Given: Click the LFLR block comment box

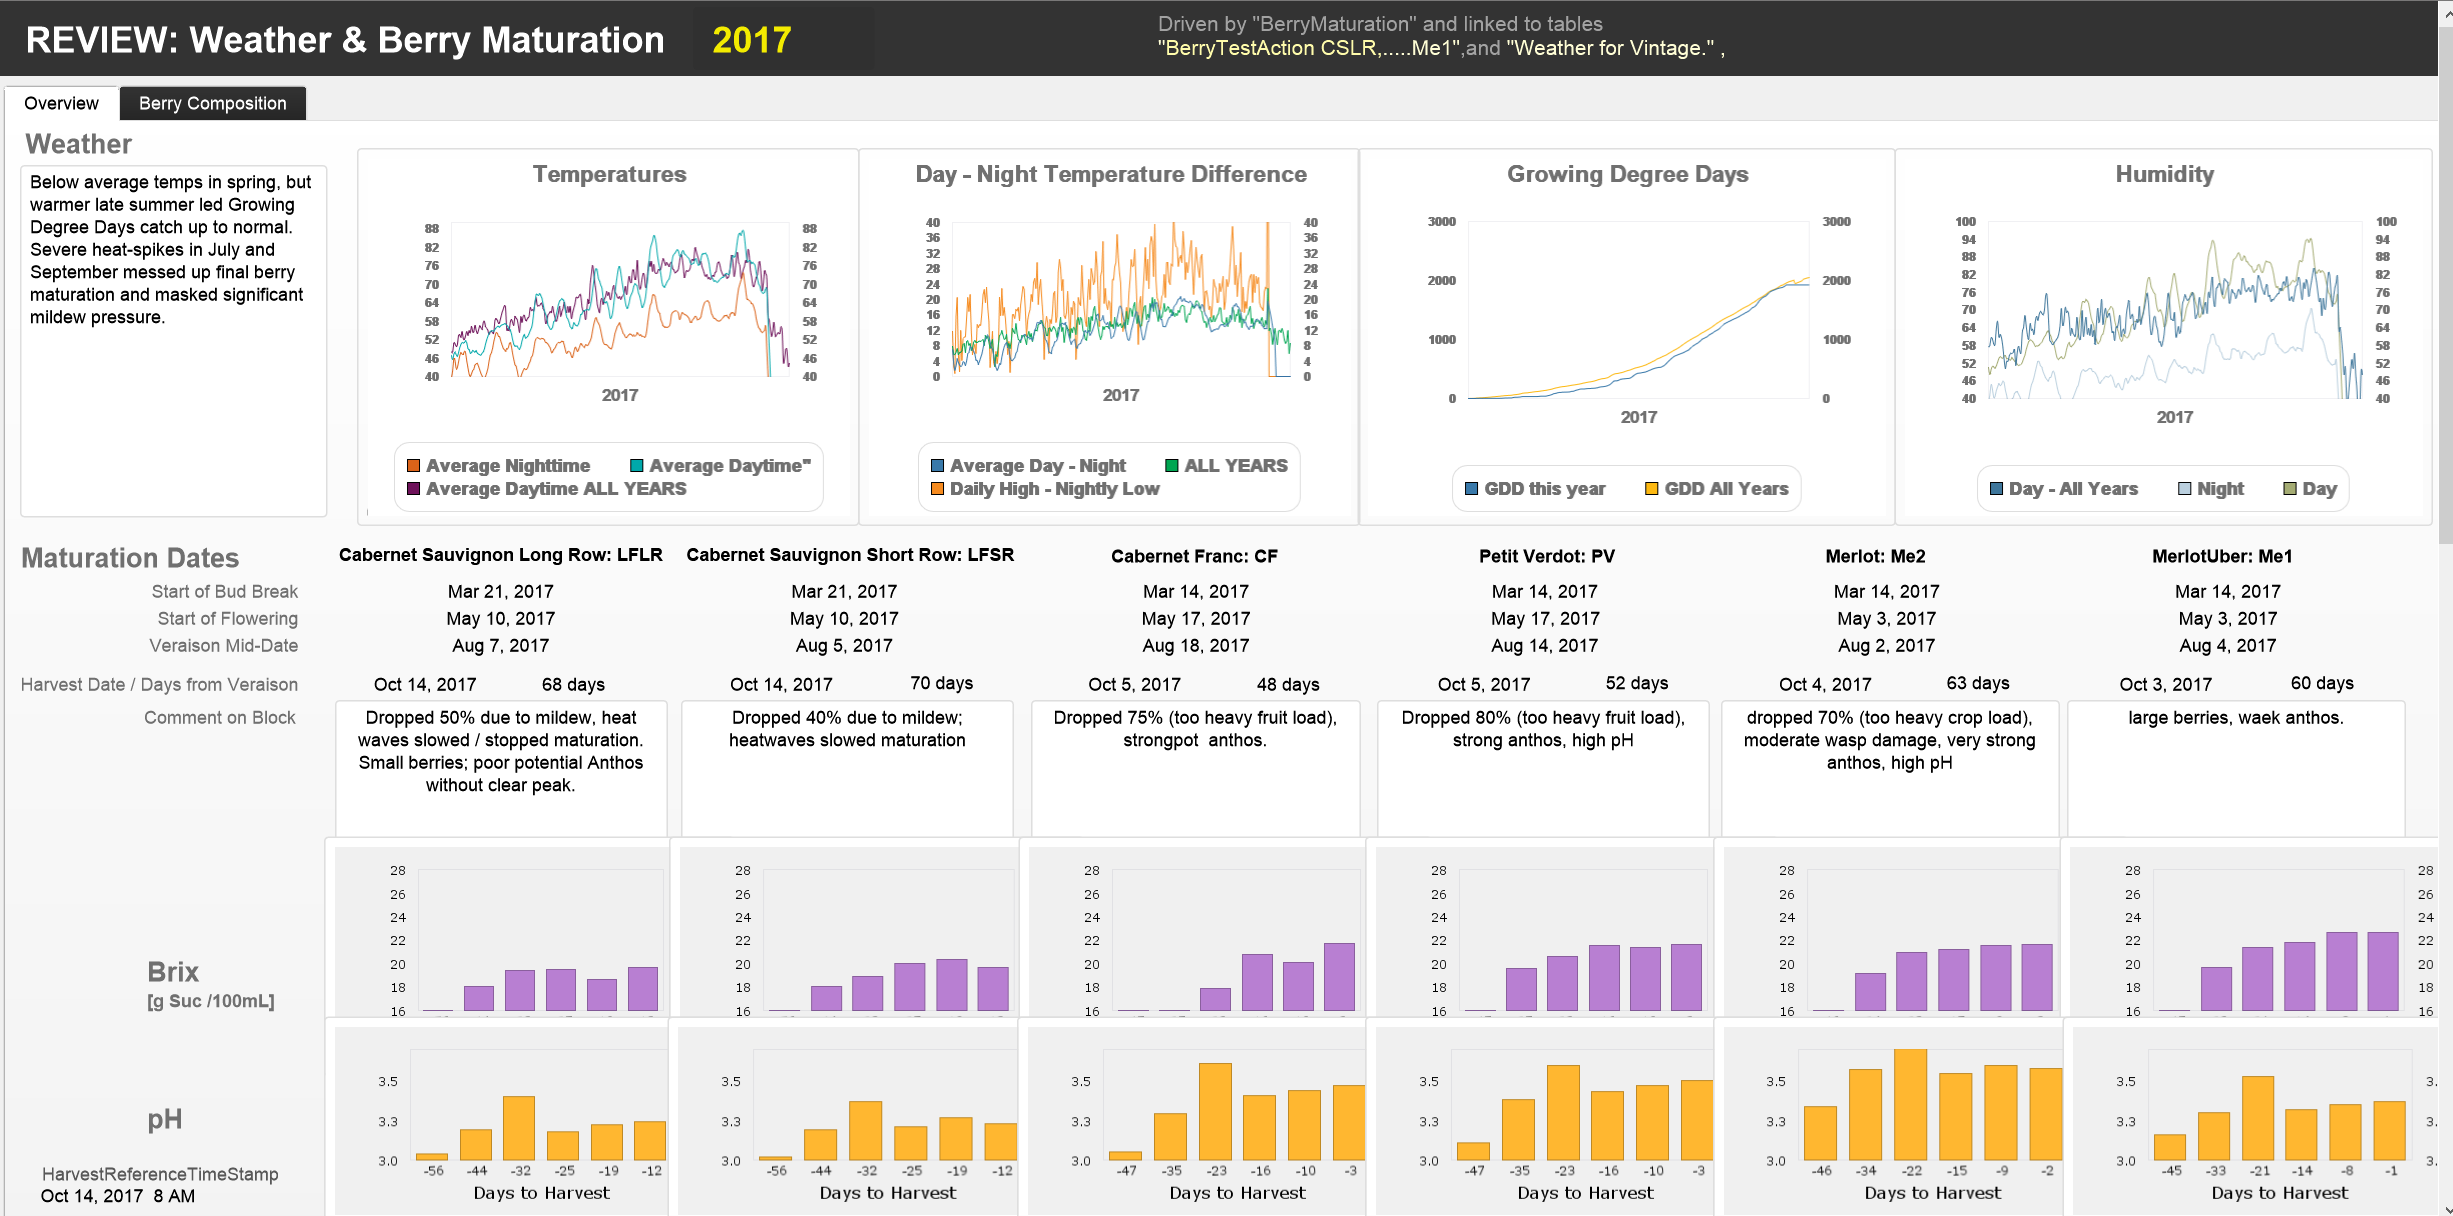Looking at the screenshot, I should [500, 768].
